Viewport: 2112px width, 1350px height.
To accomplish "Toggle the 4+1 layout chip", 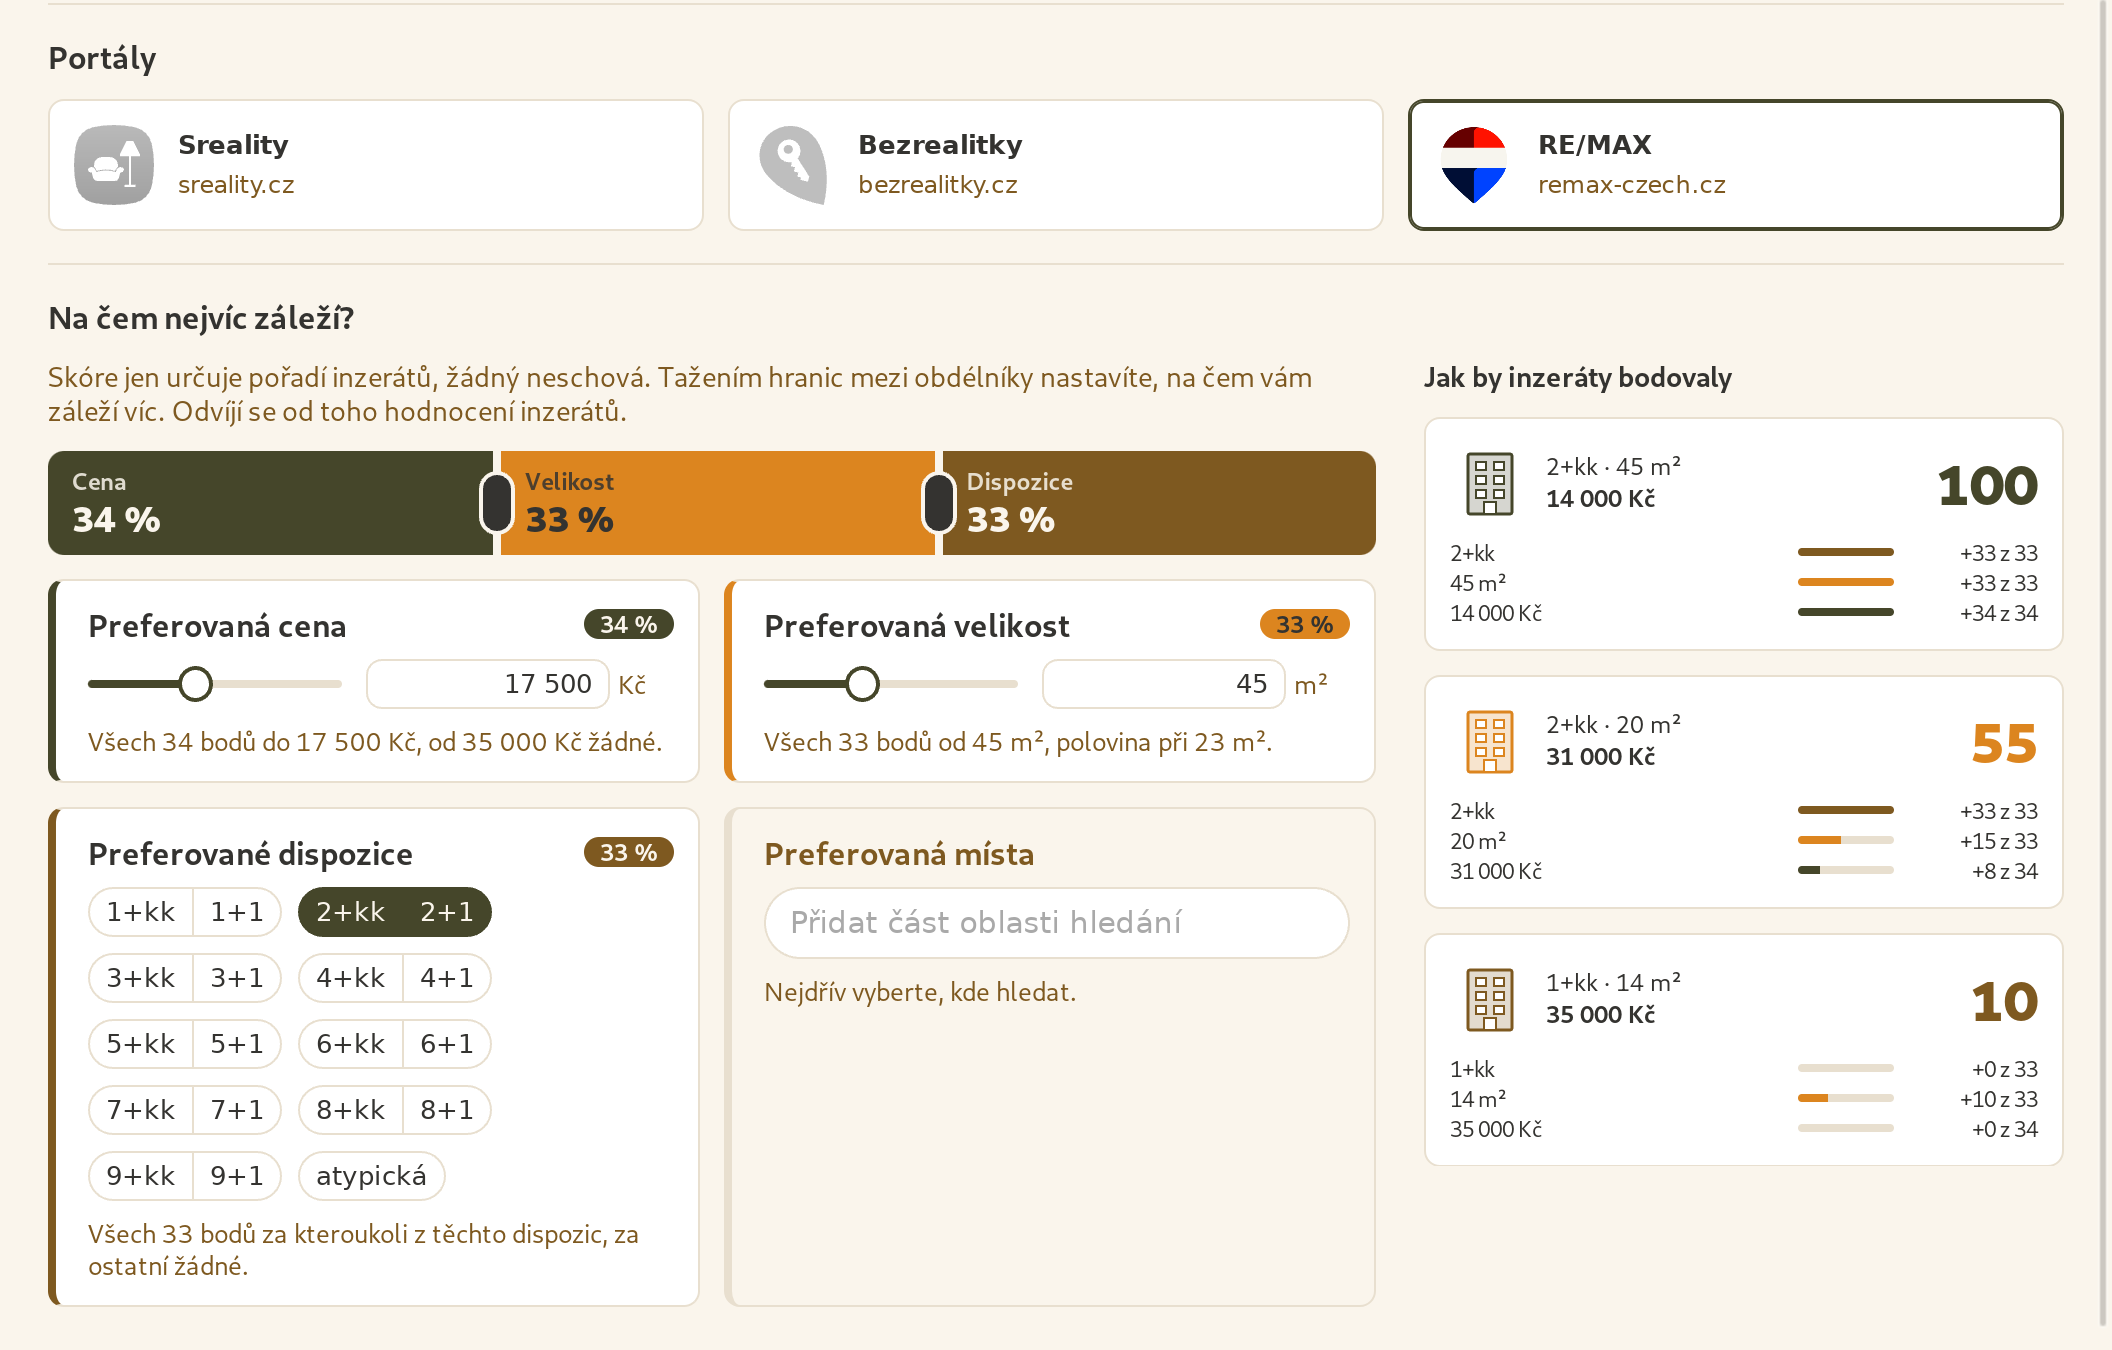I will click(x=447, y=978).
